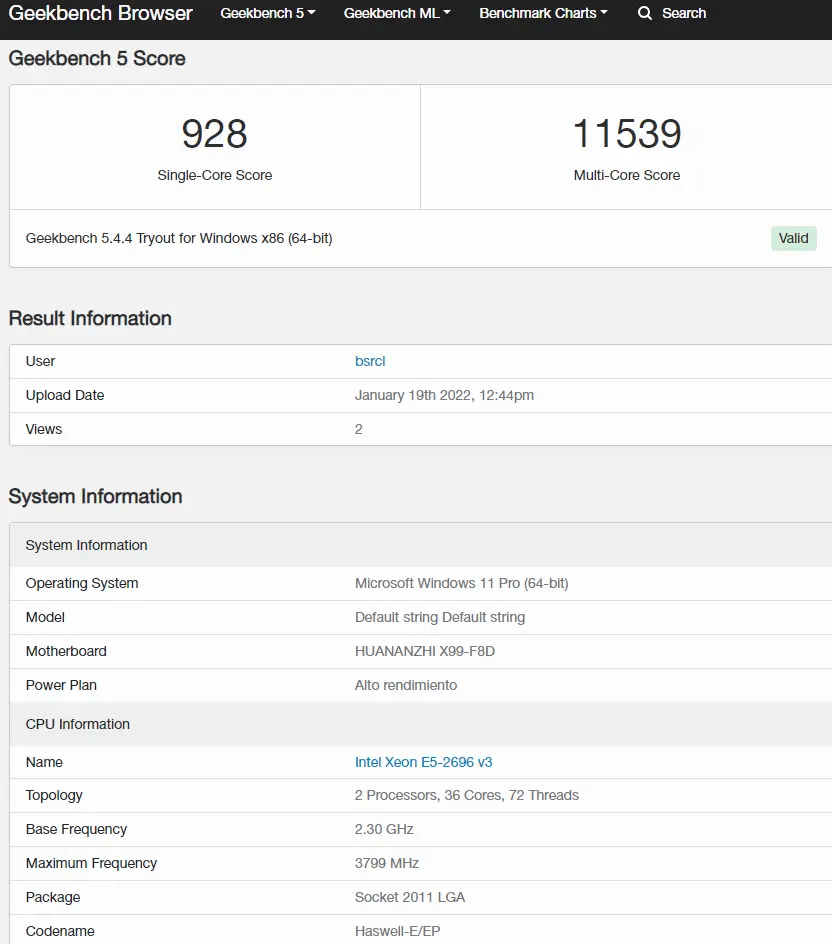
Task: Click the Name row label under CPU Information
Action: [44, 762]
